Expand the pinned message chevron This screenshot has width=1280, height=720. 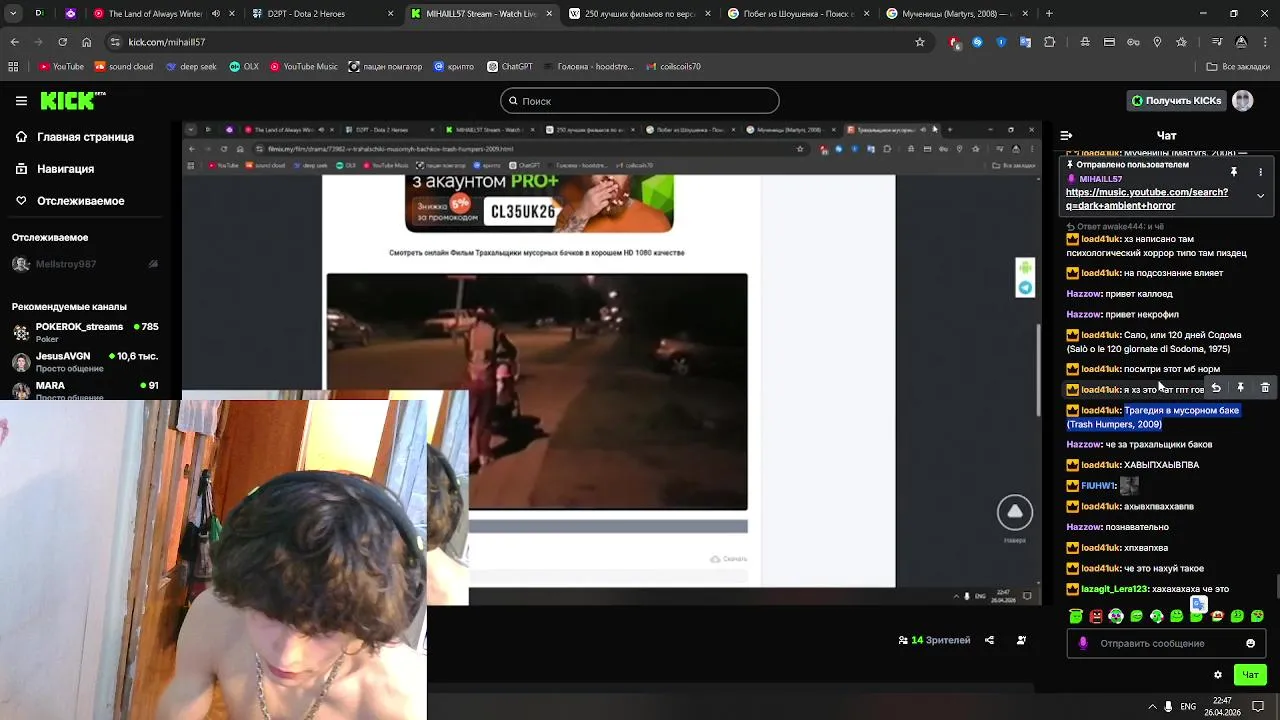pos(1260,196)
